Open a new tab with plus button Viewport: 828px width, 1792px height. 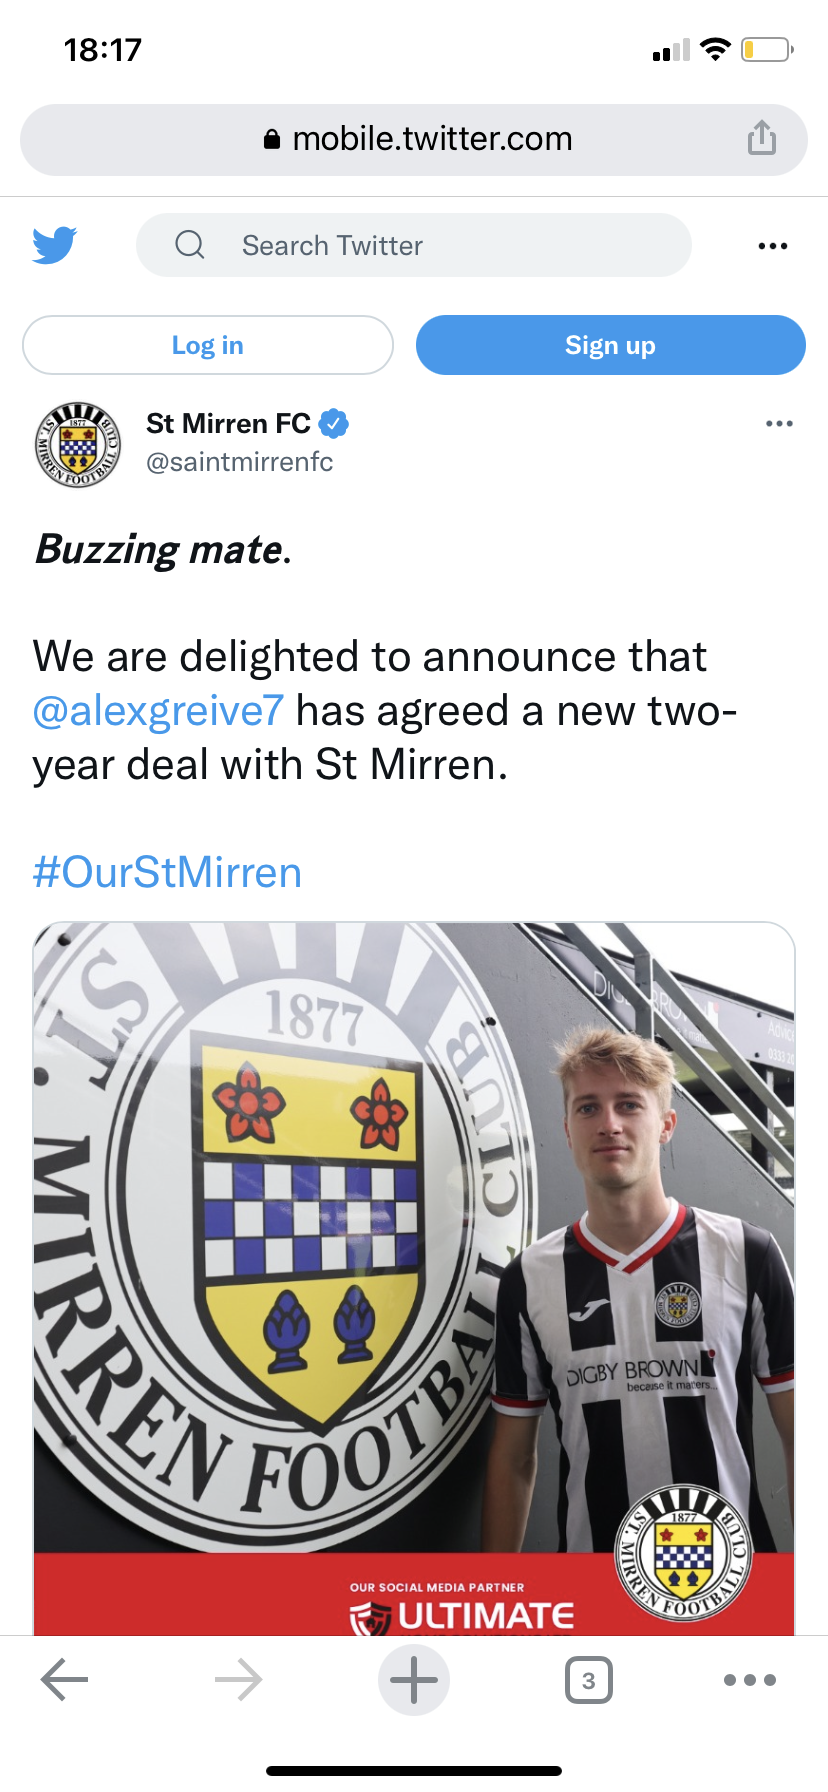(x=414, y=1680)
